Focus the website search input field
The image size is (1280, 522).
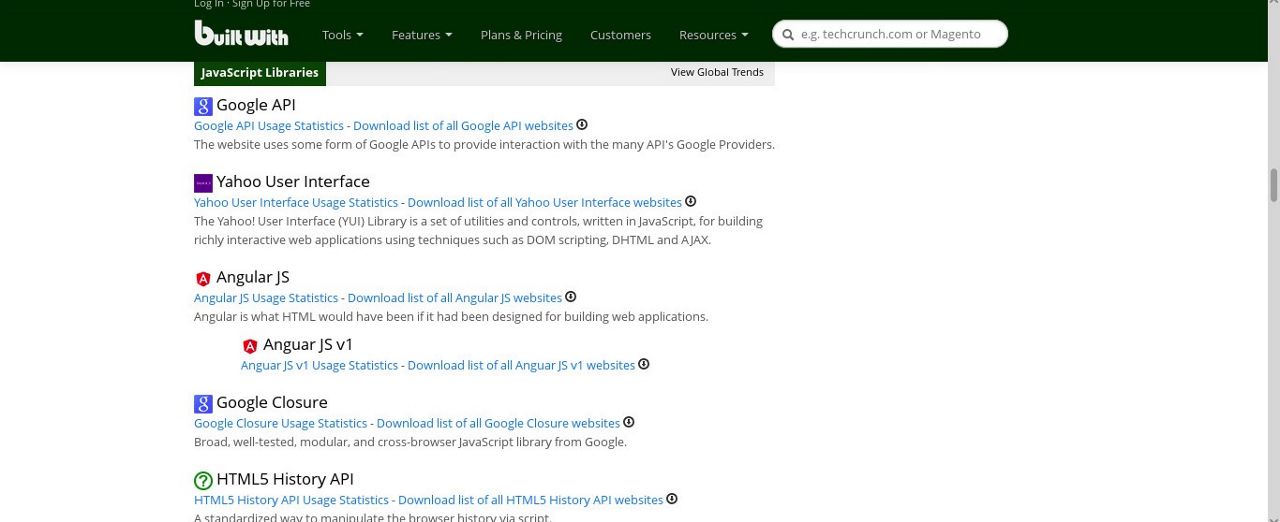pyautogui.click(x=890, y=34)
